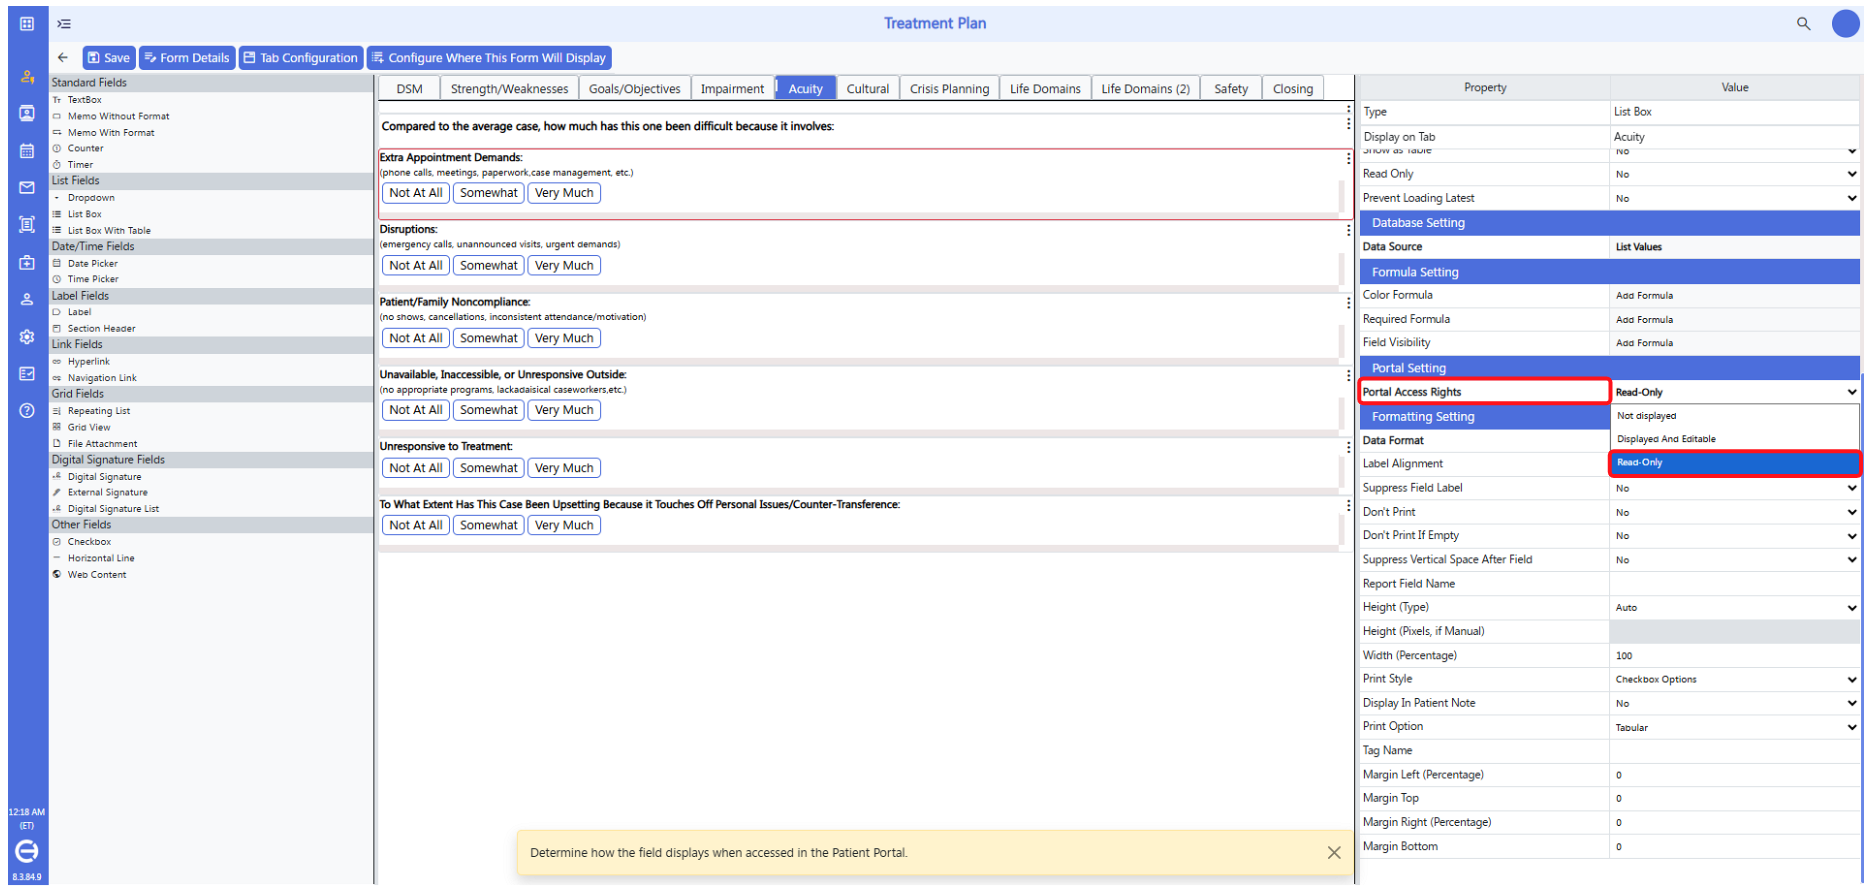This screenshot has width=1874, height=895.
Task: Open options menu for Disruptions field
Action: click(x=1348, y=230)
